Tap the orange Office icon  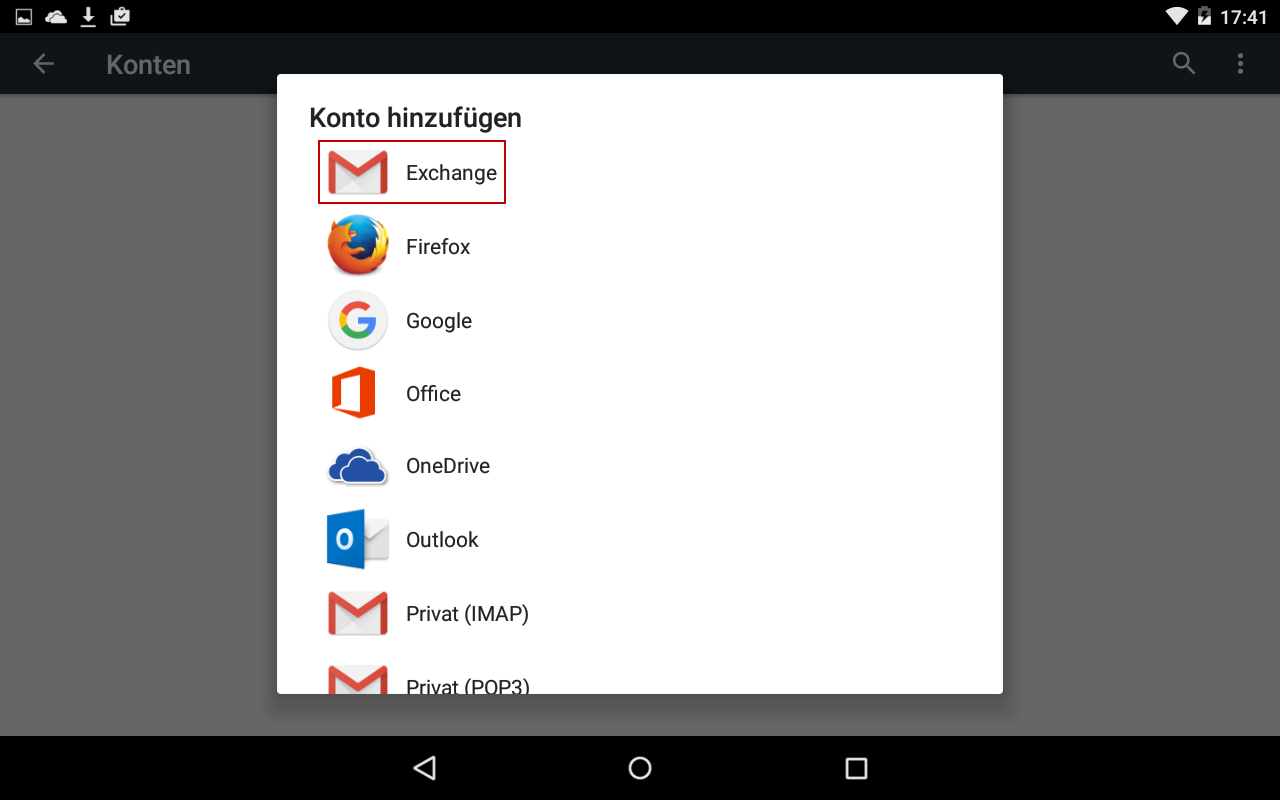click(354, 393)
